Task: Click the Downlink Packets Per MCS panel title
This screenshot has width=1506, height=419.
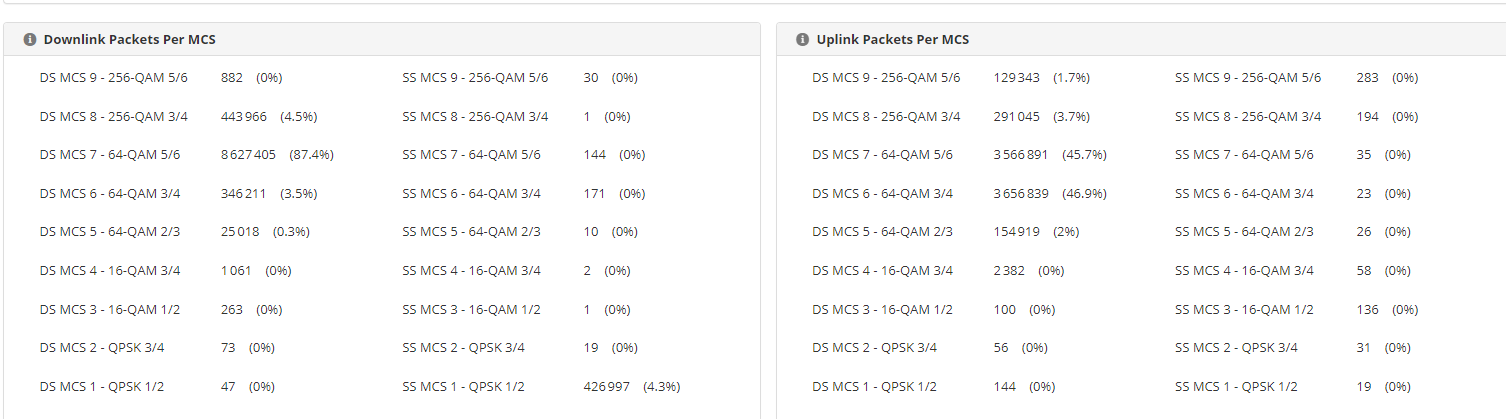Action: (129, 40)
